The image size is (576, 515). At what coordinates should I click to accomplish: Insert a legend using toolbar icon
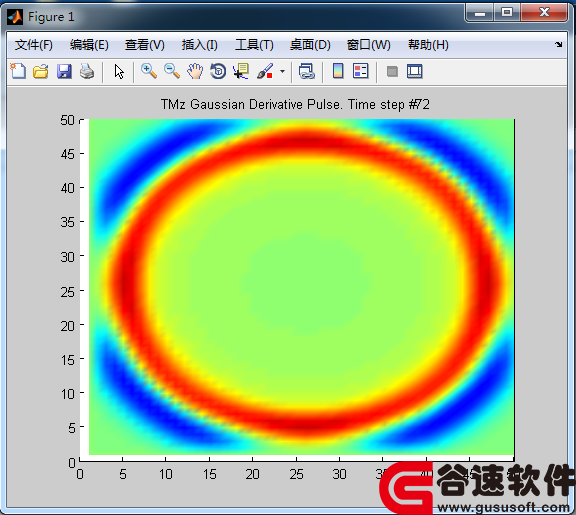tap(360, 71)
